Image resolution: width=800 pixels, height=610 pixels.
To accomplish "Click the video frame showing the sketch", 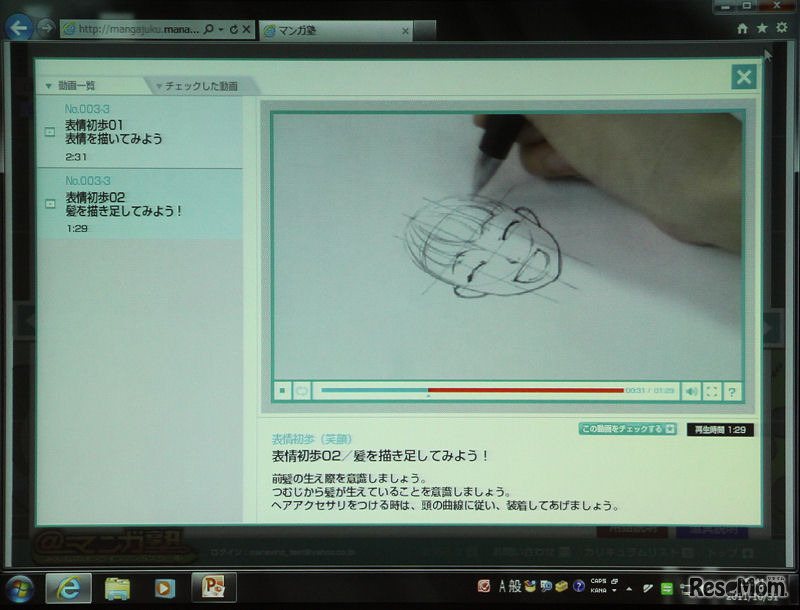I will (x=508, y=246).
